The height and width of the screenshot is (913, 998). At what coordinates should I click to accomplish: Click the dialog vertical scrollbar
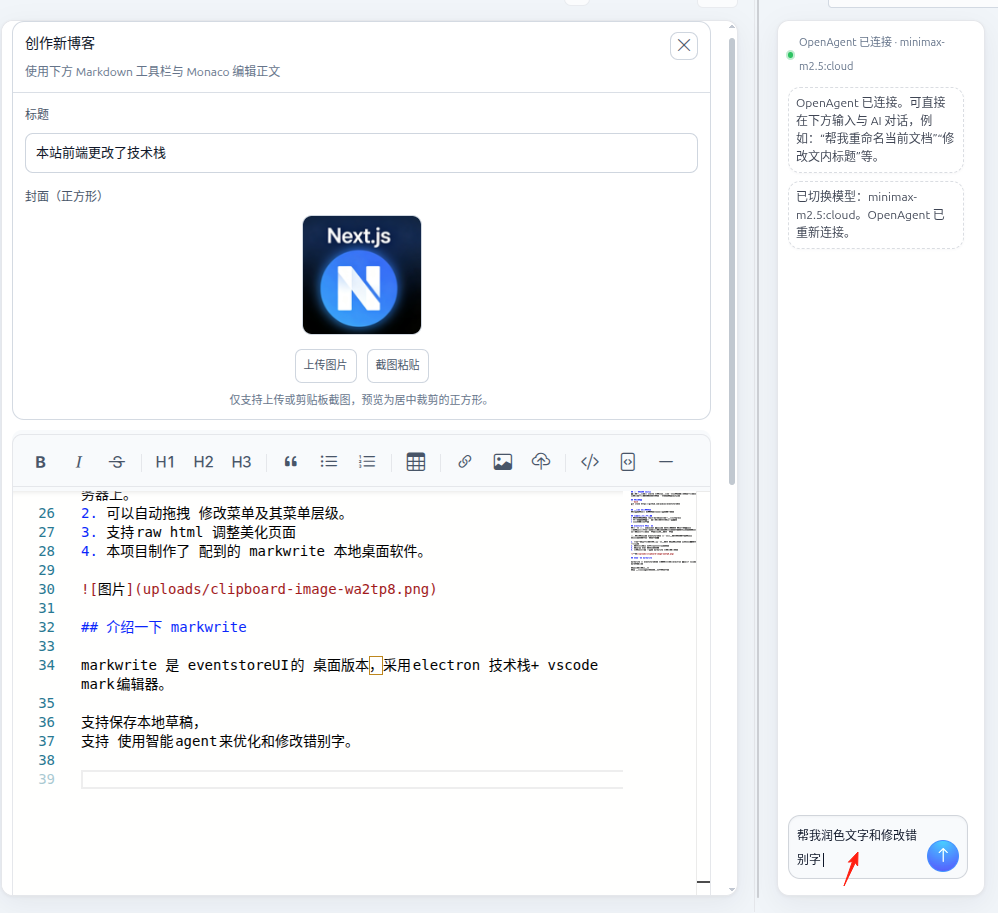tap(732, 261)
